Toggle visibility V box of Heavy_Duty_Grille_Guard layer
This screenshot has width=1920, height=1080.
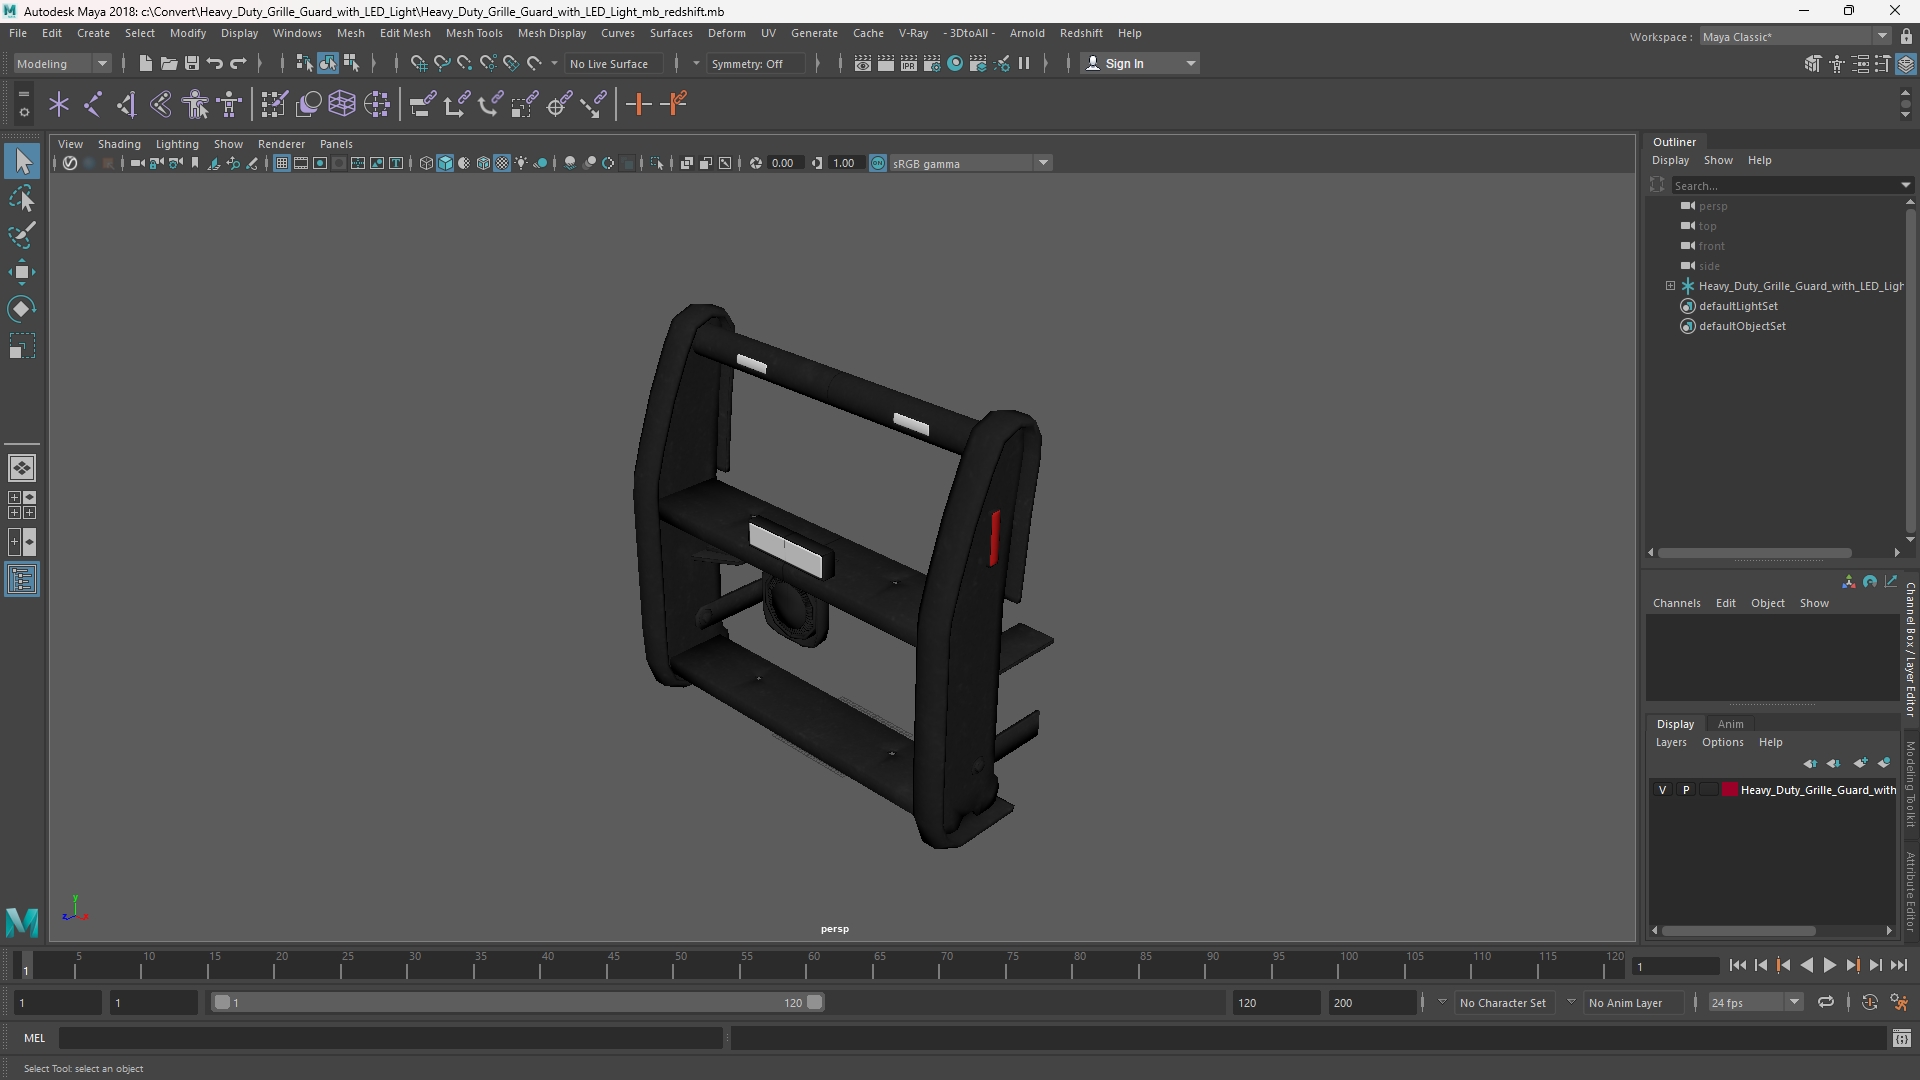point(1663,790)
